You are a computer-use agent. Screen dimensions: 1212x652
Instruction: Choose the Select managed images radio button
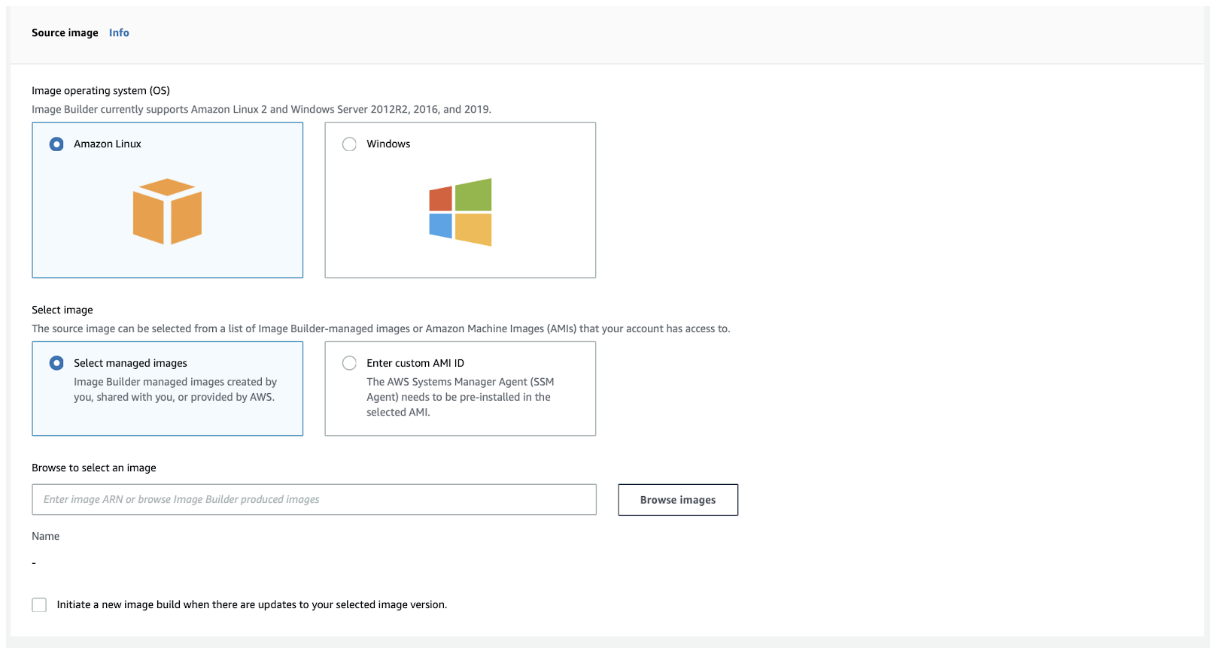(57, 363)
